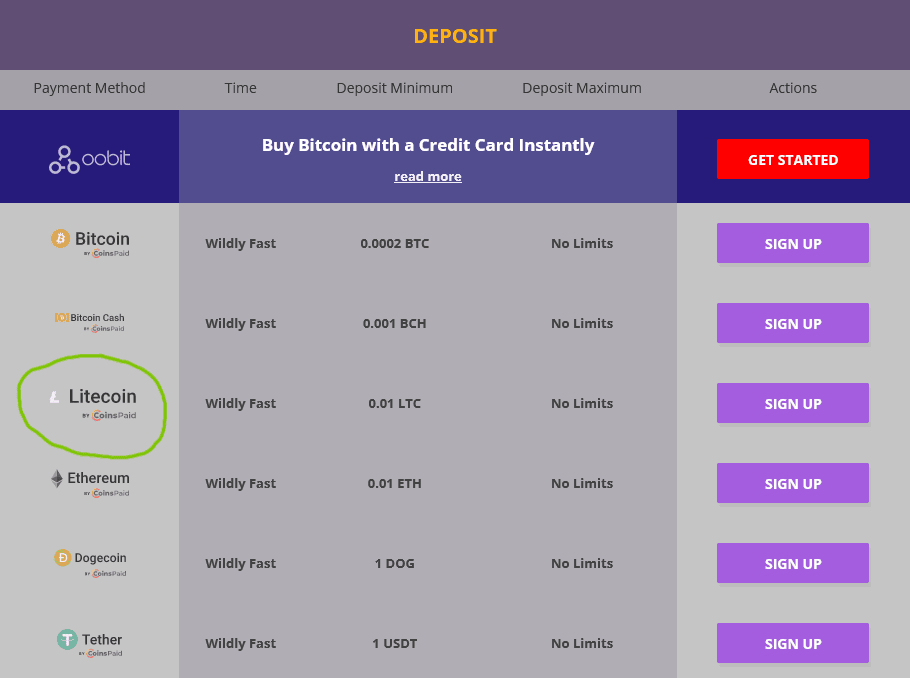Click 'Wildly Fast' in the Litecoin row
This screenshot has height=678, width=910.
coord(241,403)
